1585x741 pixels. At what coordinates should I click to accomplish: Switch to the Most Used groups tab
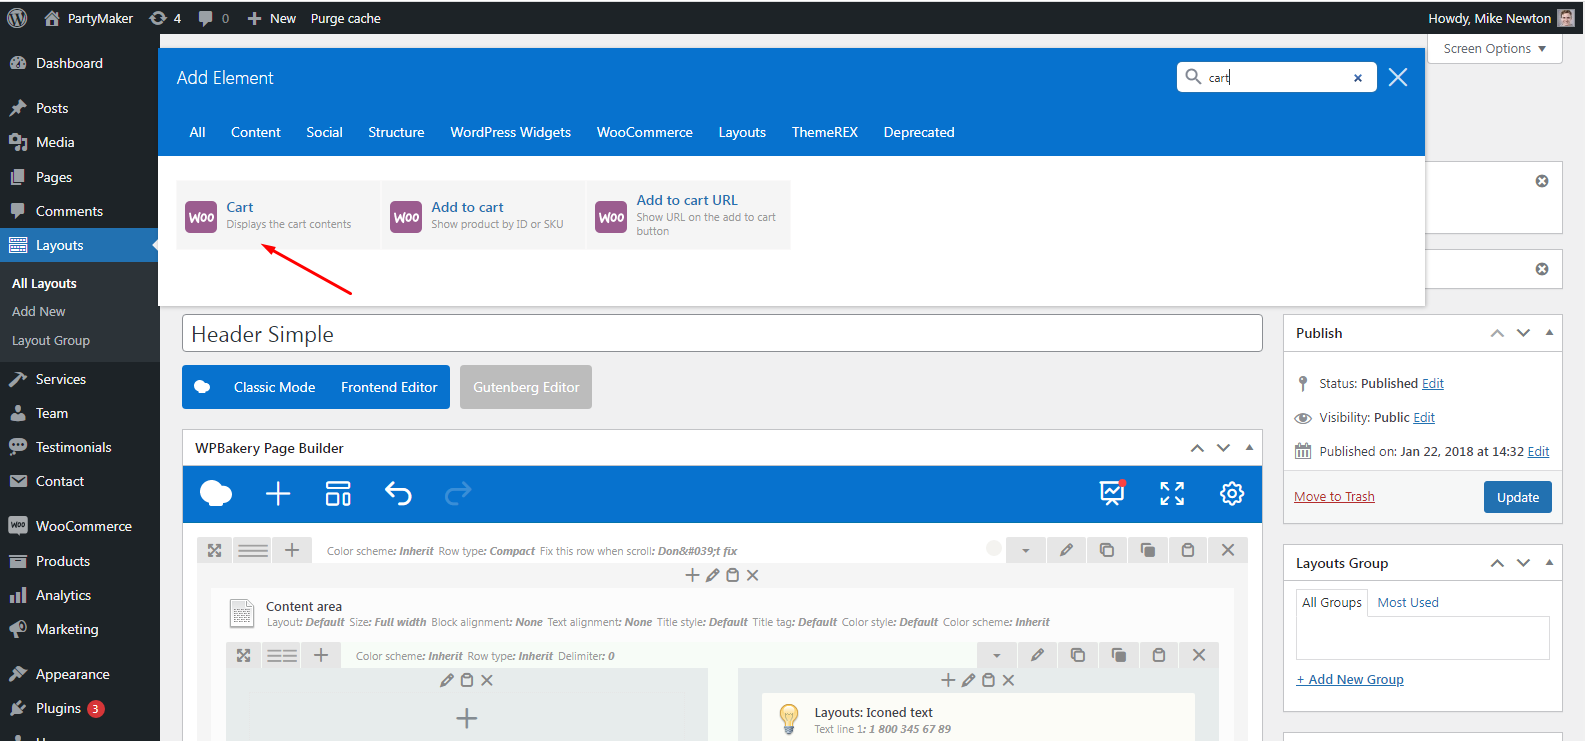[1408, 602]
